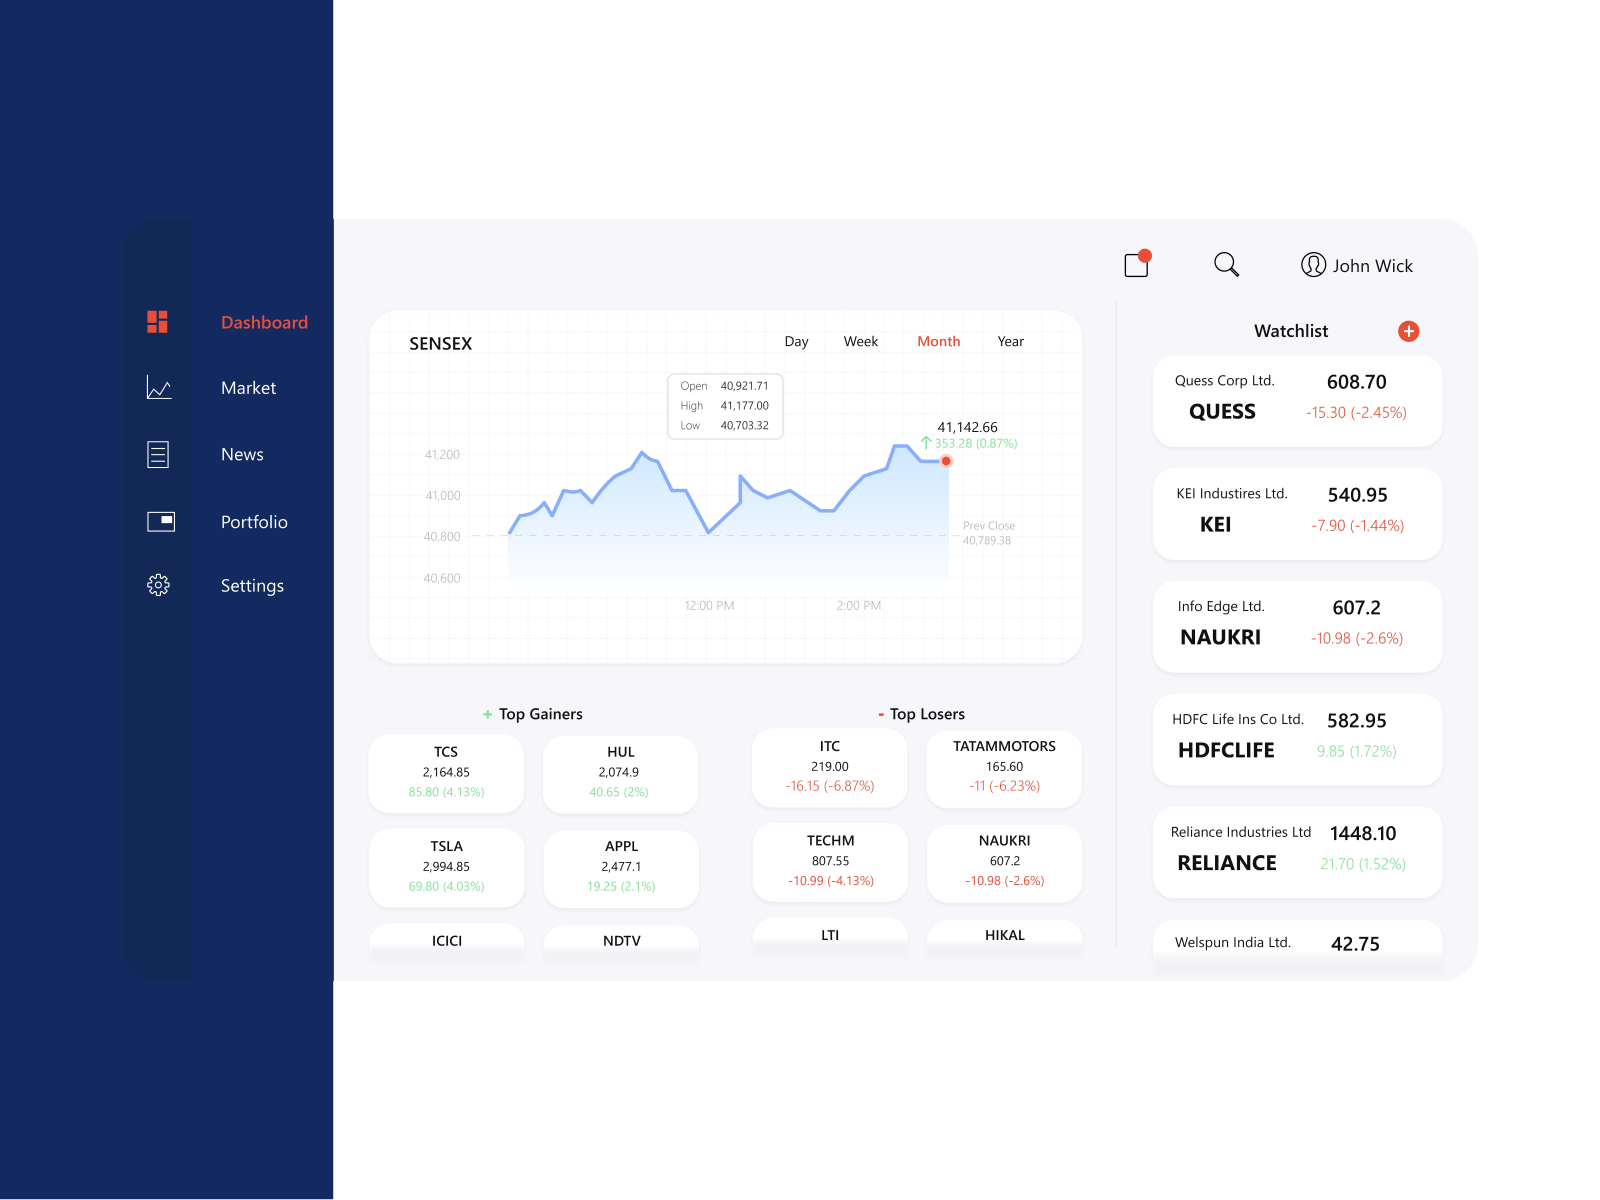Expand the QUESS watchlist card
1600x1200 pixels.
click(x=1297, y=400)
